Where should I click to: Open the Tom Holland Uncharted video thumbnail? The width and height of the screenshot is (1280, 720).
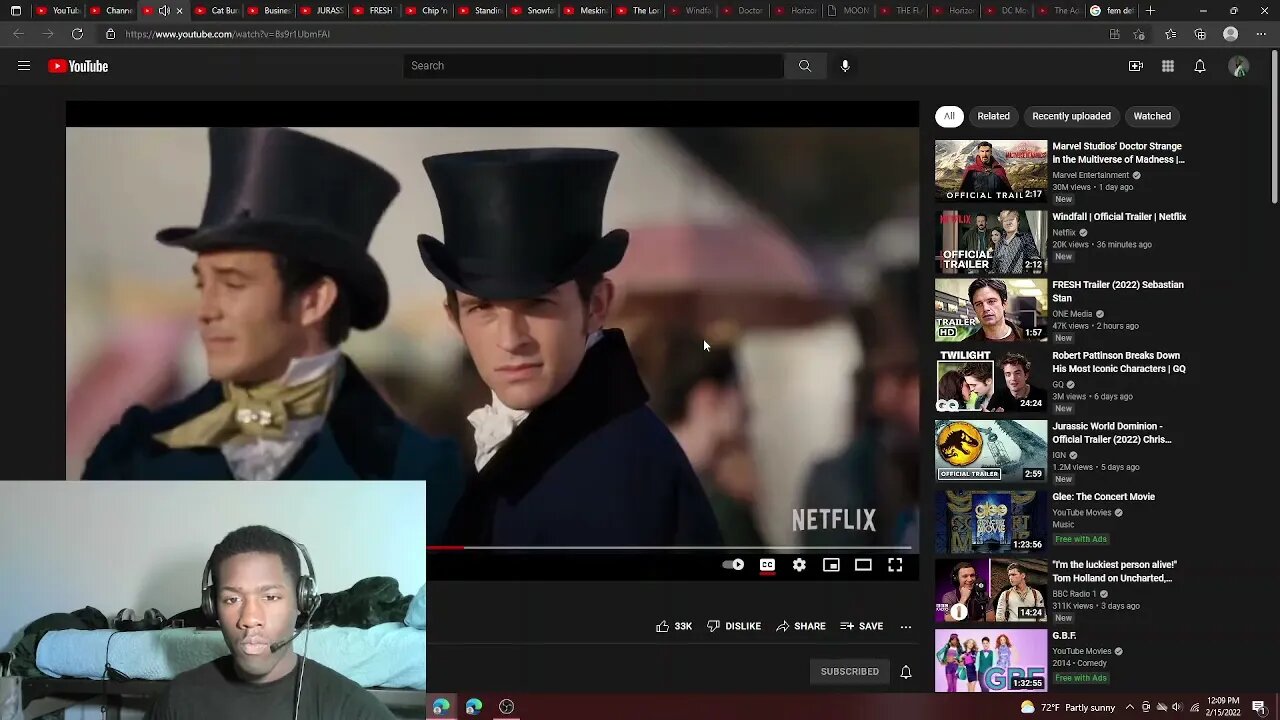[x=991, y=590]
